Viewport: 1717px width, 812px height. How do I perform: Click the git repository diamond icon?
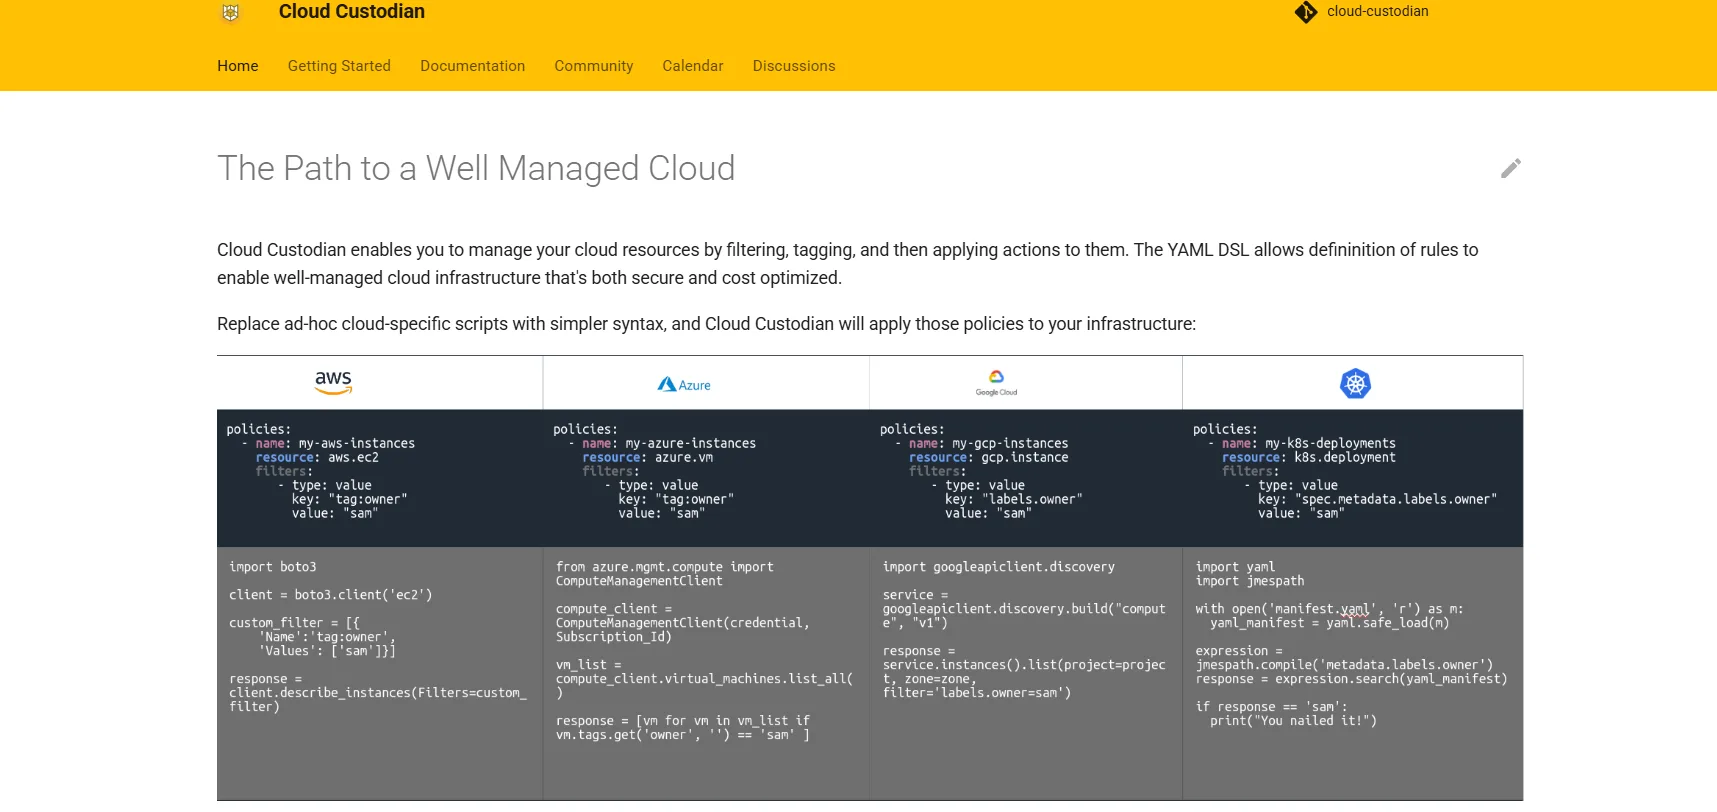[x=1306, y=12]
